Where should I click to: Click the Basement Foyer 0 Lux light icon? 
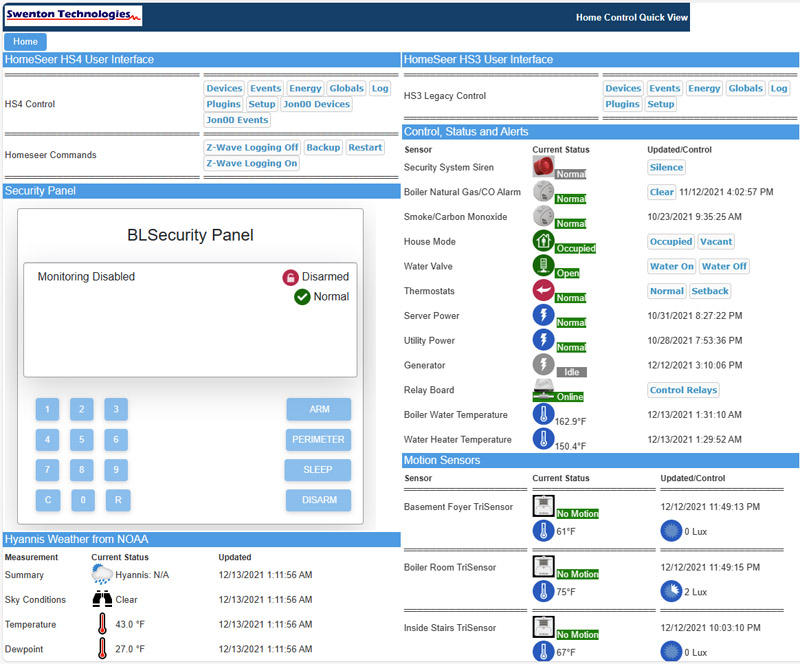tap(671, 531)
